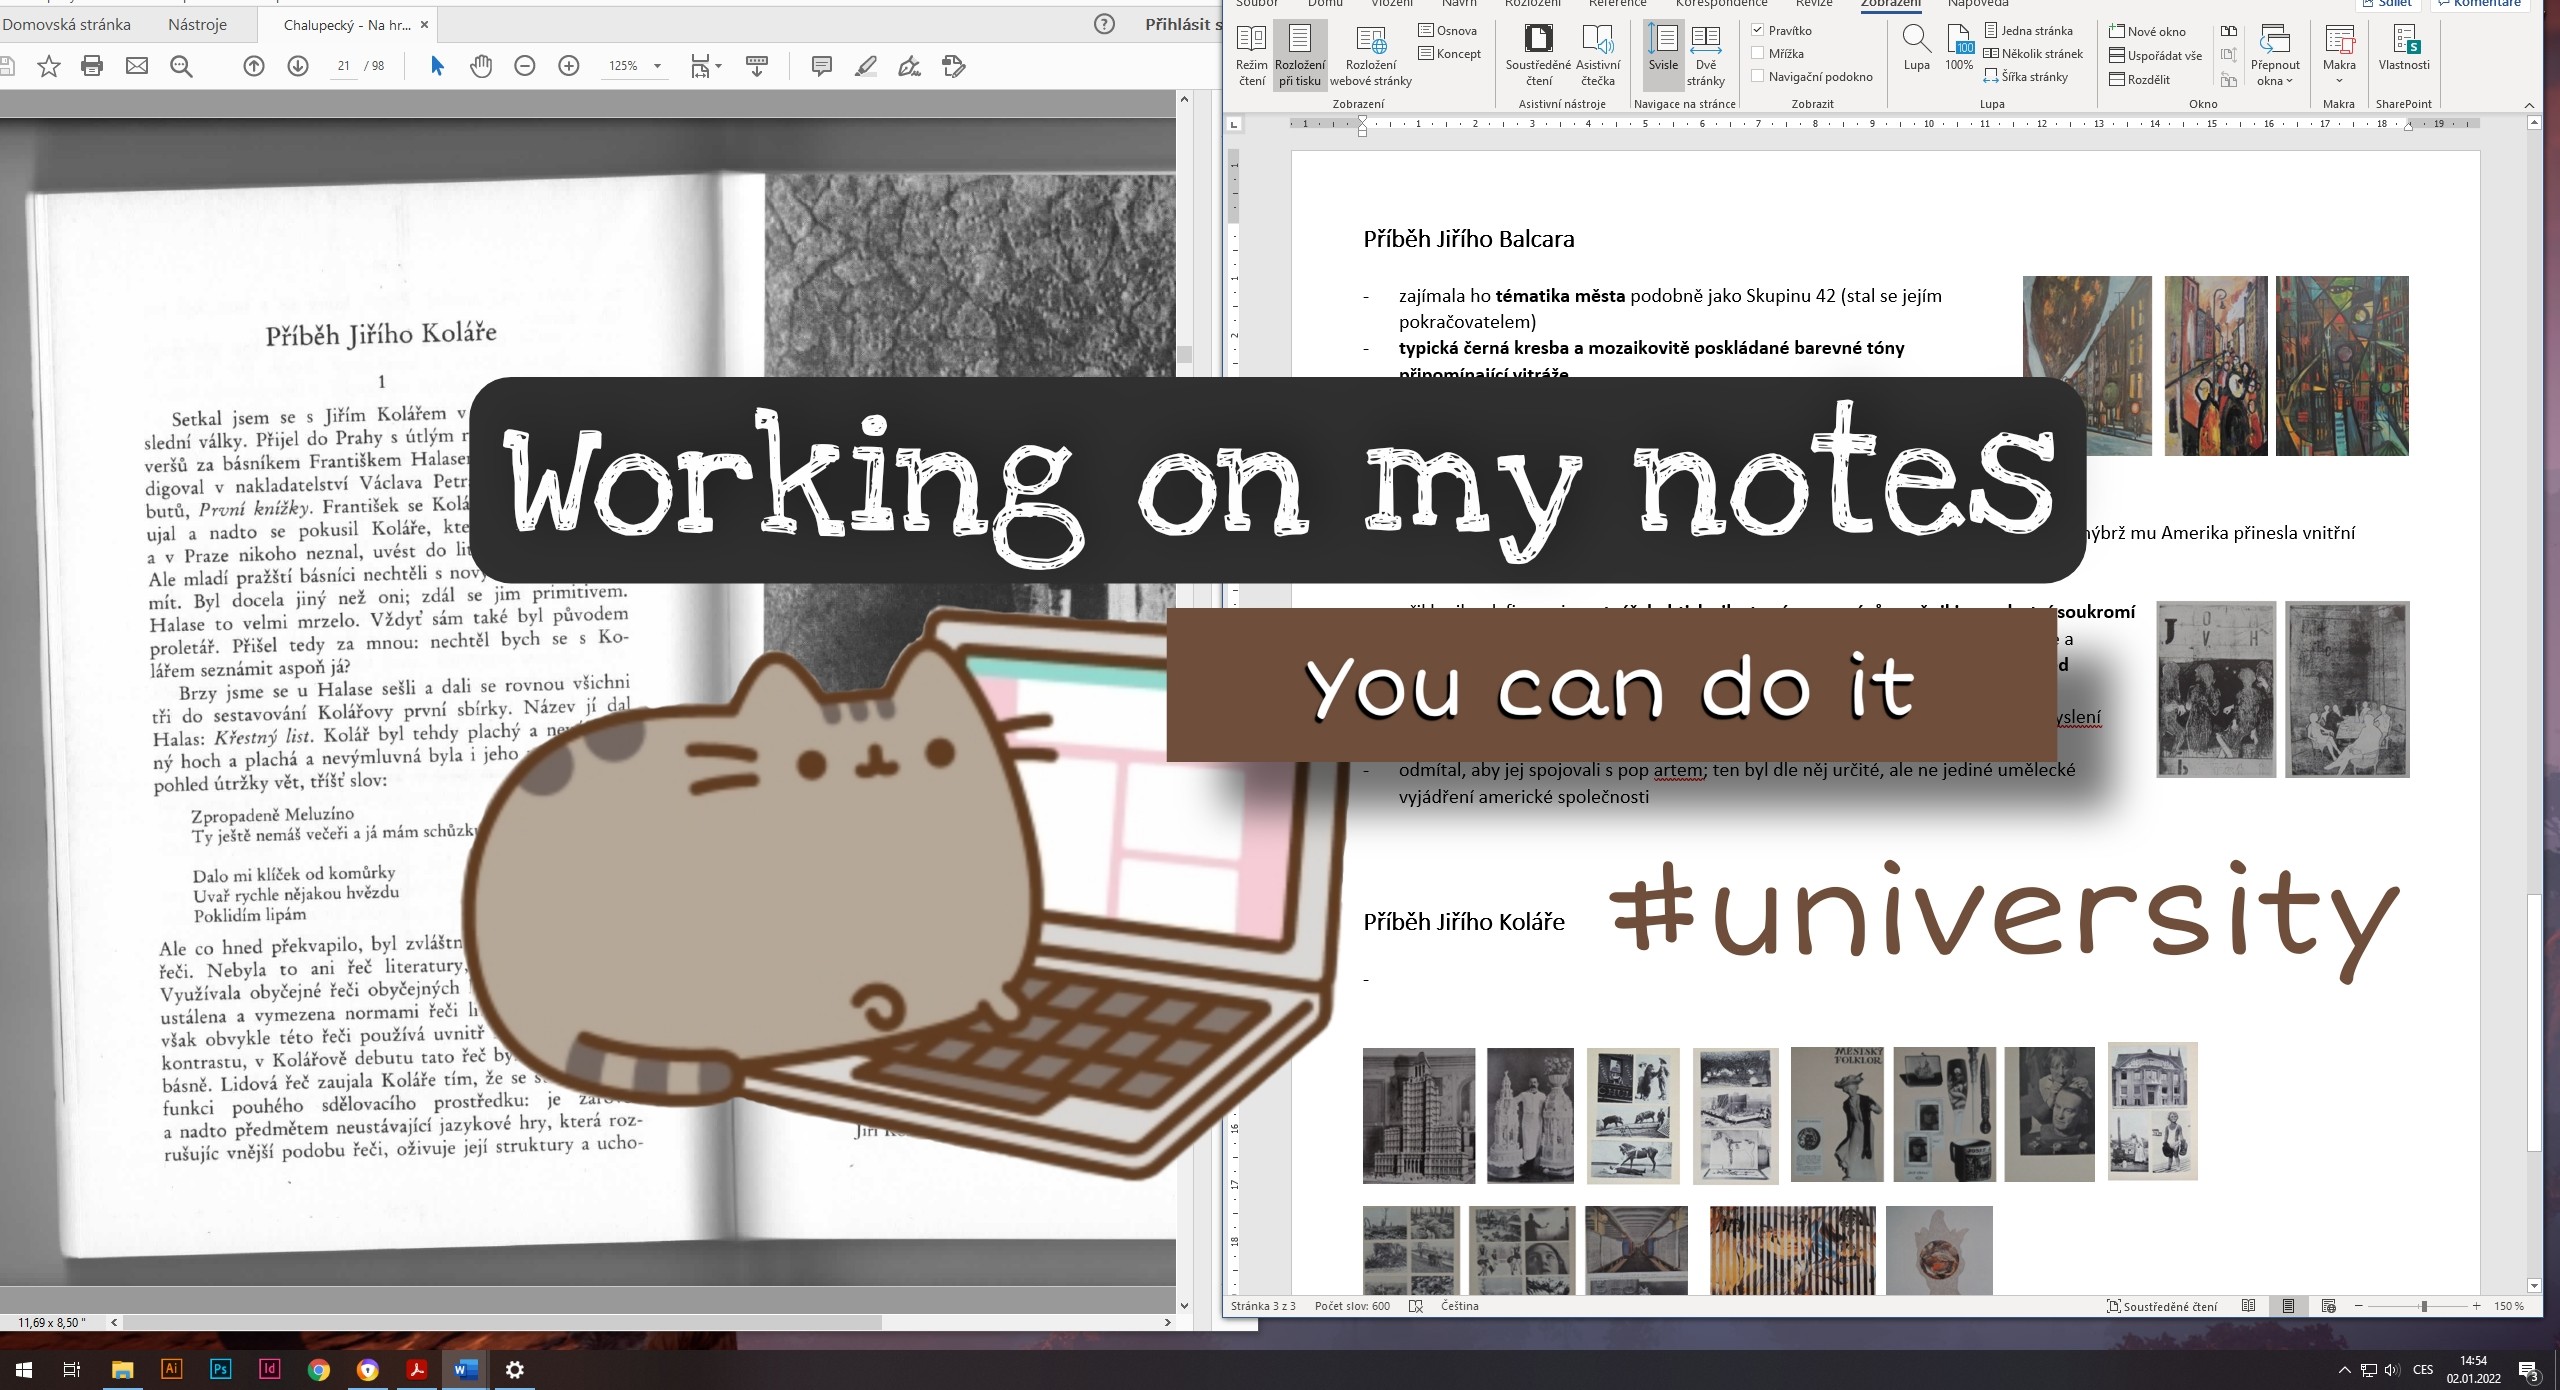This screenshot has width=2560, height=1390.
Task: Zoom out the PDF with minus icon
Action: 525,67
